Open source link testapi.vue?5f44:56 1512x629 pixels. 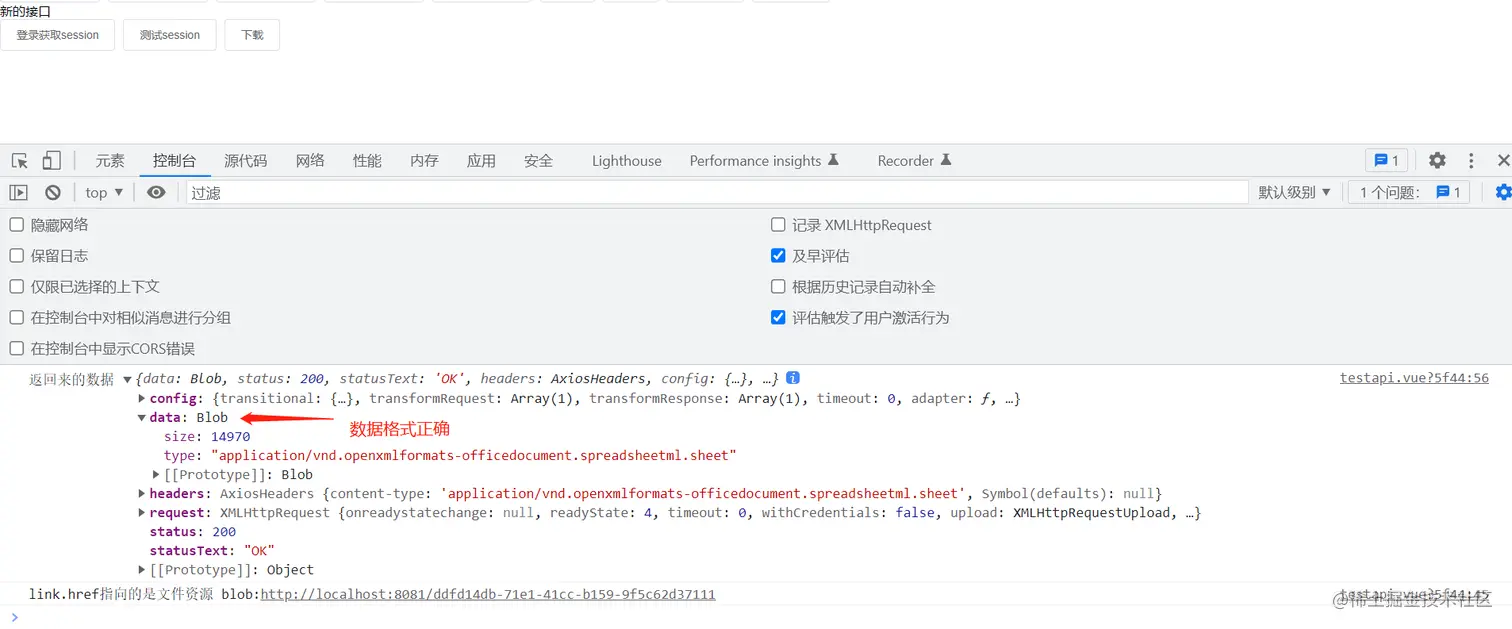pyautogui.click(x=1414, y=378)
